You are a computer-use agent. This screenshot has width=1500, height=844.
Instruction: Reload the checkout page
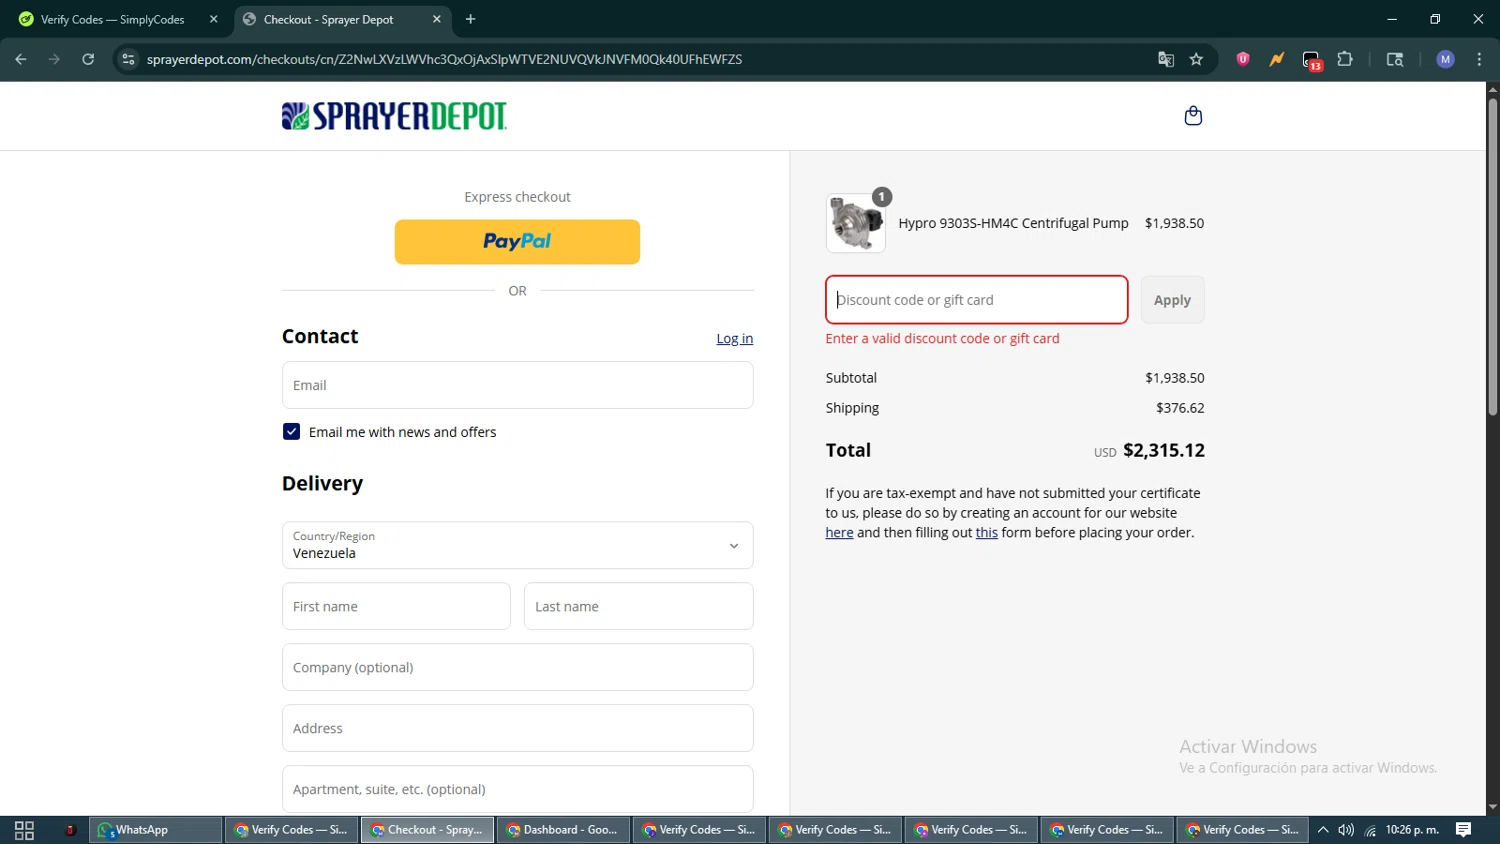pyautogui.click(x=88, y=59)
